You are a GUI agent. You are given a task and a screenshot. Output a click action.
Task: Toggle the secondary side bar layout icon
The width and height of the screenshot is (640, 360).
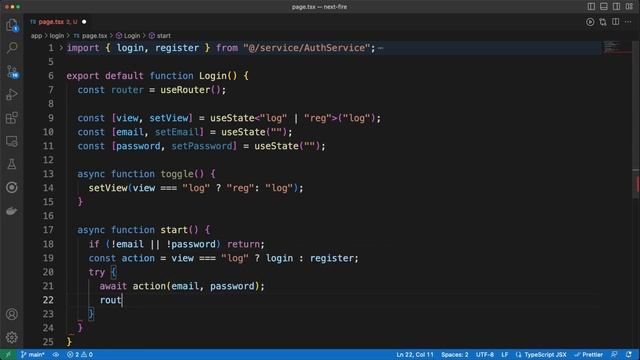click(616, 7)
